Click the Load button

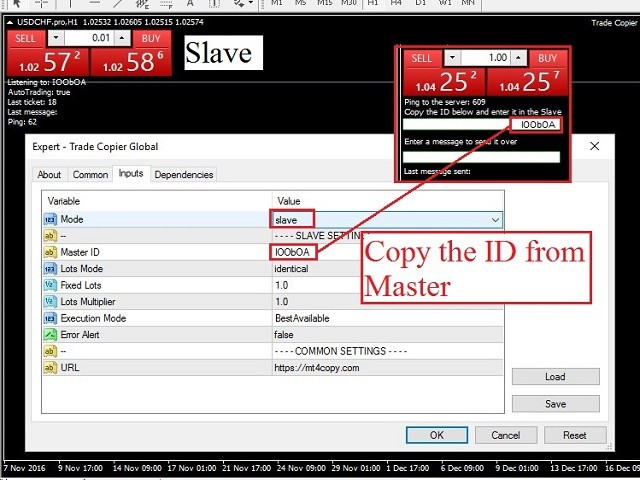pyautogui.click(x=556, y=376)
